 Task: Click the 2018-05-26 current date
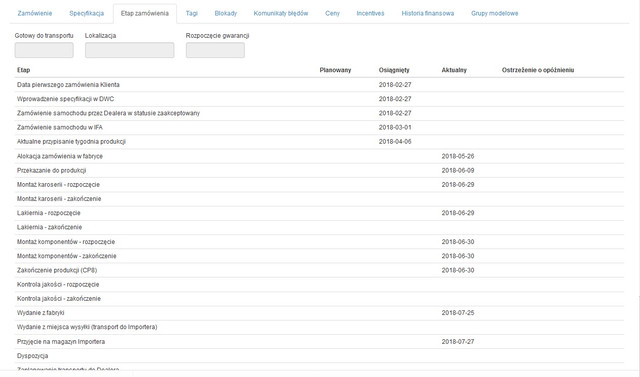[x=458, y=156]
